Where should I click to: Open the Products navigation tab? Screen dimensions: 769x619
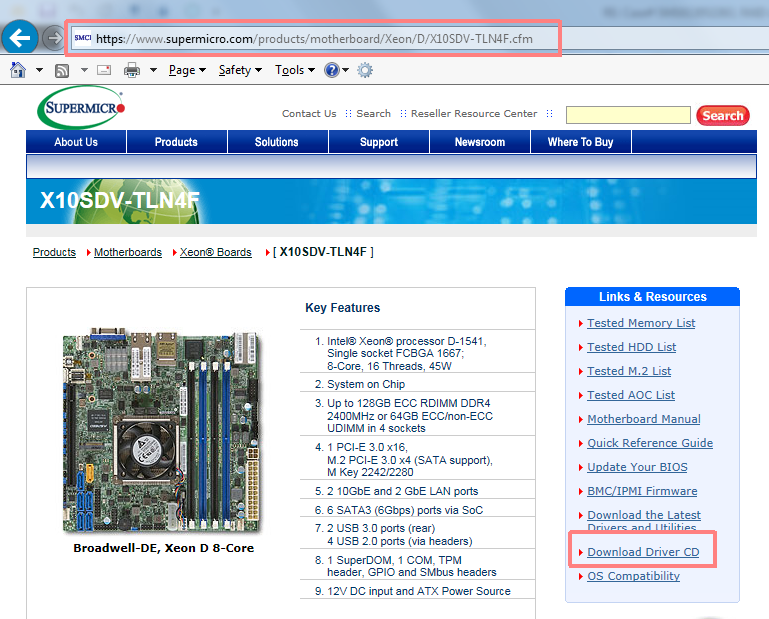pos(176,142)
